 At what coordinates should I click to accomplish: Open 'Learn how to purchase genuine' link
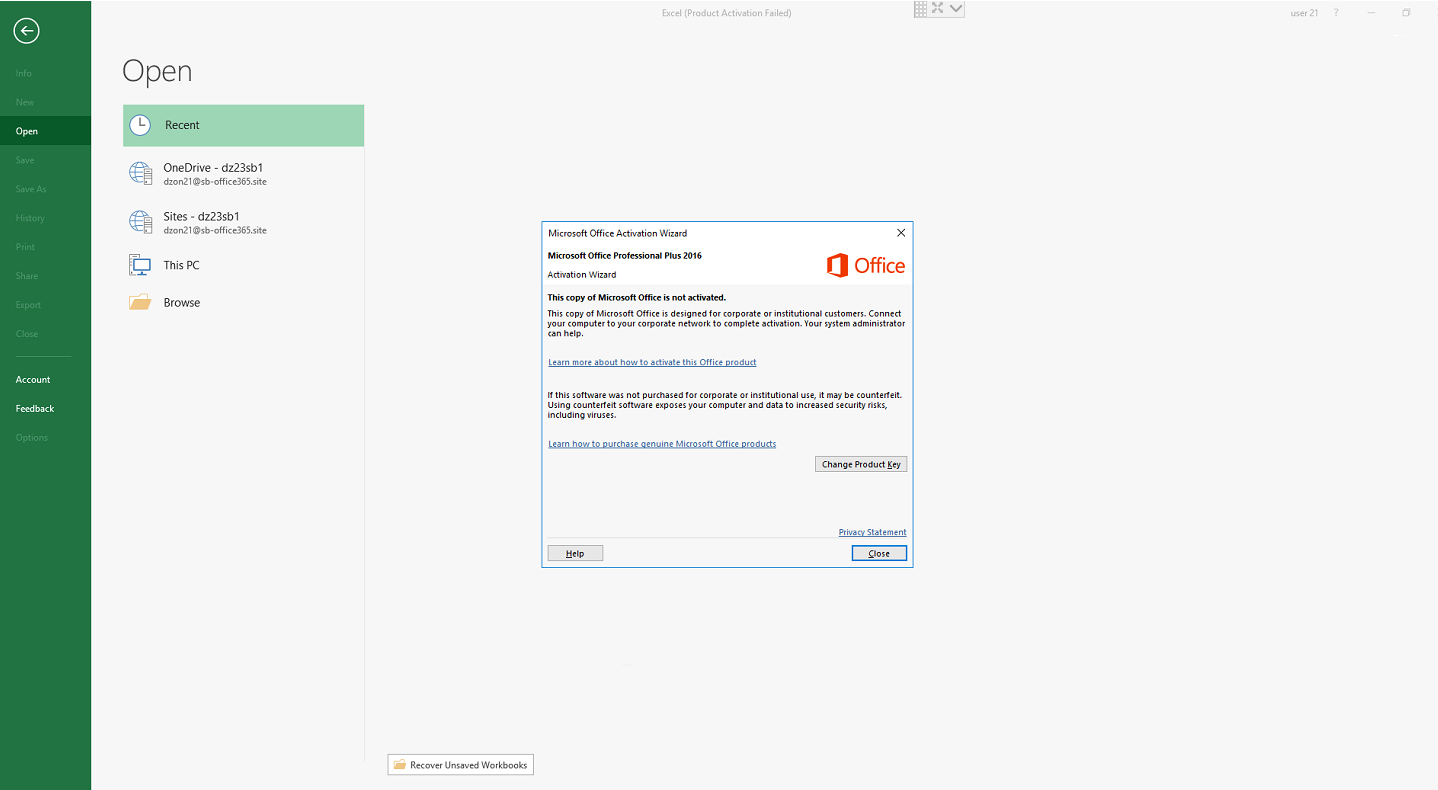[662, 443]
